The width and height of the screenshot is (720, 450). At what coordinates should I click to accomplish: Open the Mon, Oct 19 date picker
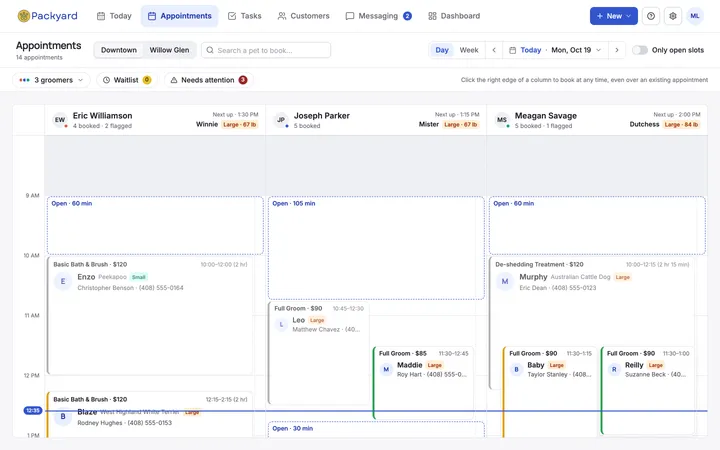(x=576, y=50)
